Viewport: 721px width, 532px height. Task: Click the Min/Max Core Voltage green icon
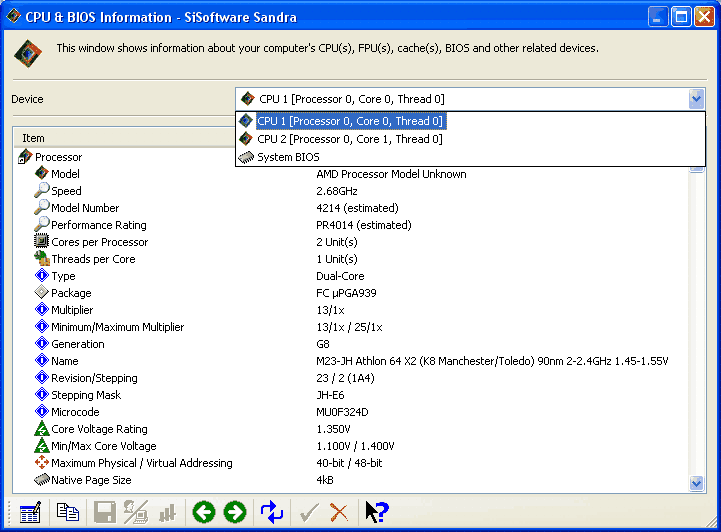click(41, 446)
